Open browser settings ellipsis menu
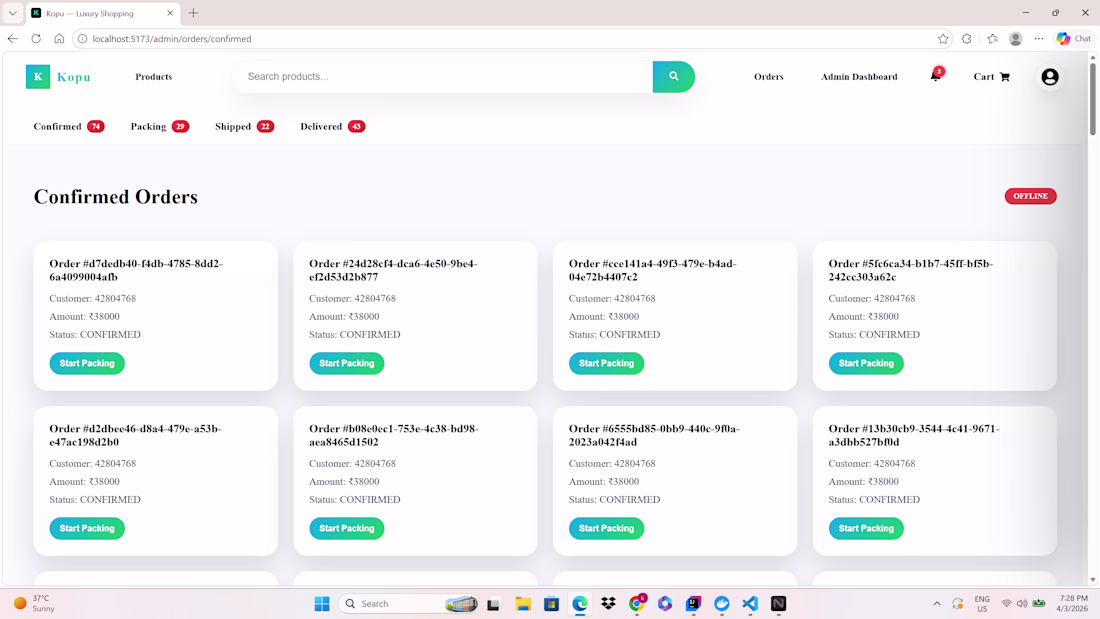The height and width of the screenshot is (619, 1100). (x=1039, y=39)
